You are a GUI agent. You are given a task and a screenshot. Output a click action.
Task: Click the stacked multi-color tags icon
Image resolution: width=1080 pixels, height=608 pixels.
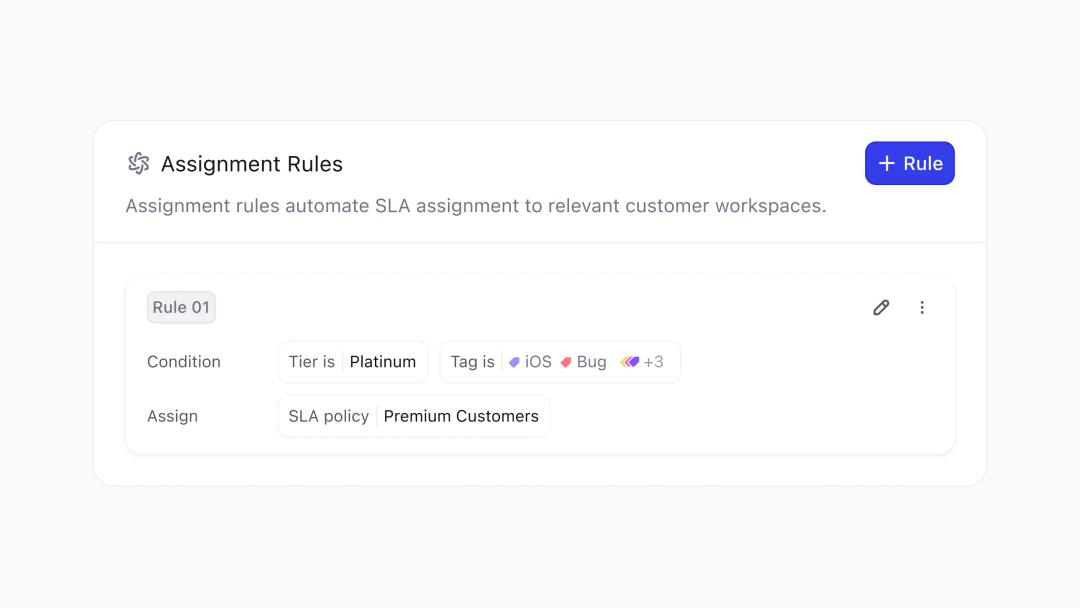[629, 362]
